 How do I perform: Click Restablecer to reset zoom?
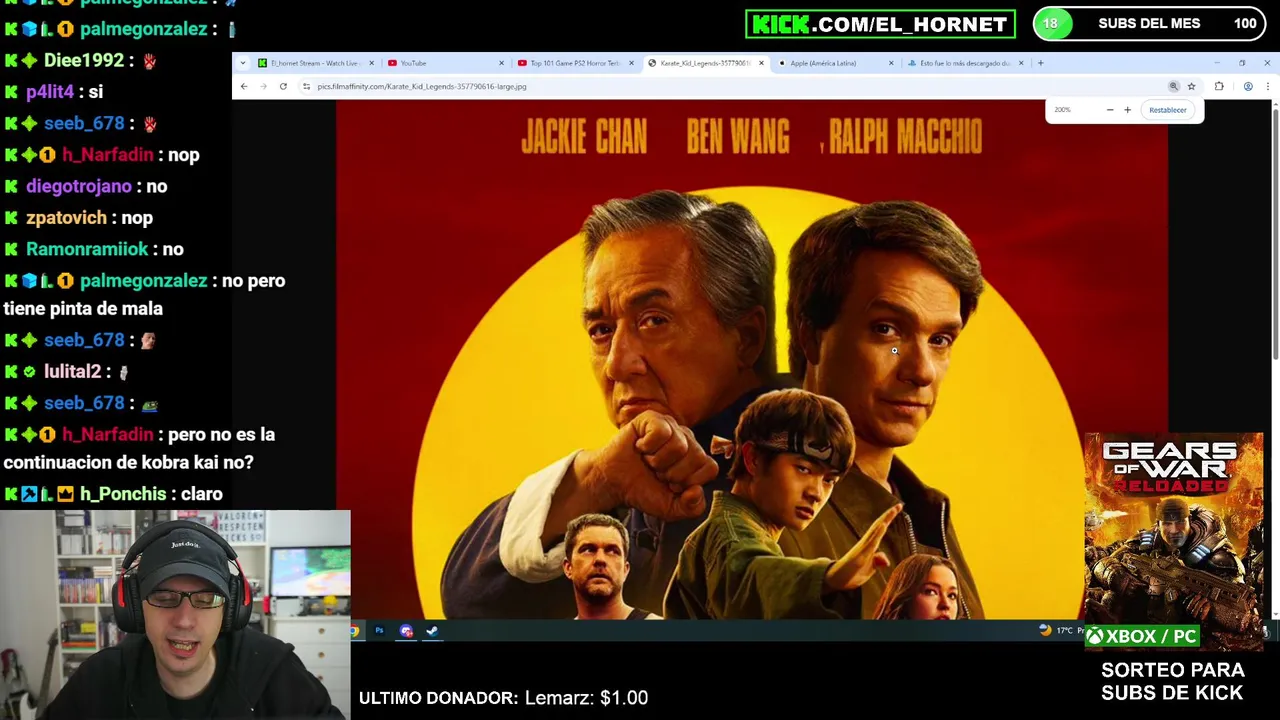pyautogui.click(x=1168, y=110)
